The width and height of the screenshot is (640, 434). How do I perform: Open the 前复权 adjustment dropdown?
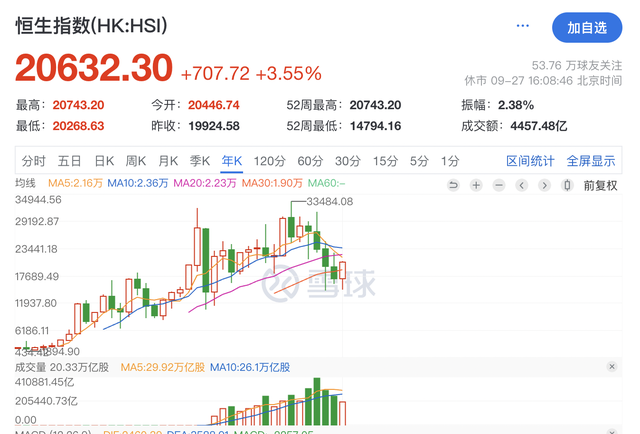(600, 186)
